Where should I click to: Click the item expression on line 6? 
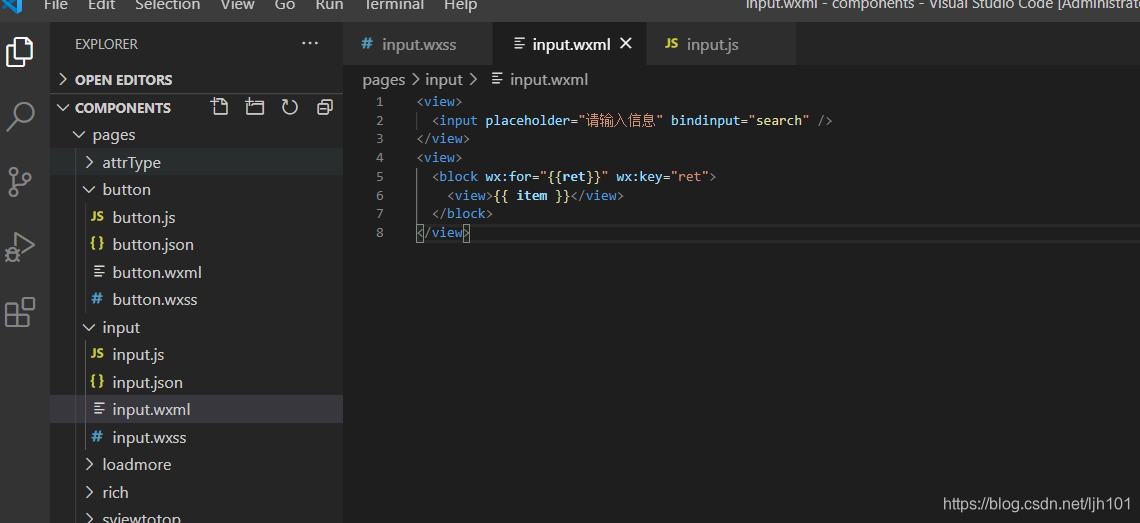pos(531,195)
